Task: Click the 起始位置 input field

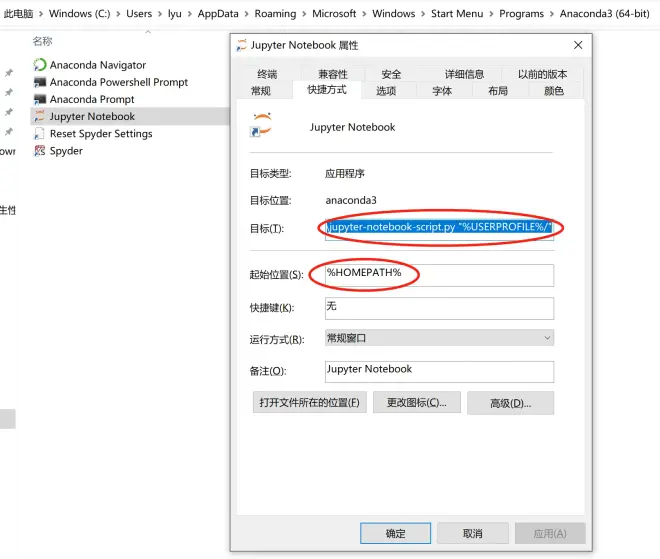Action: (439, 275)
